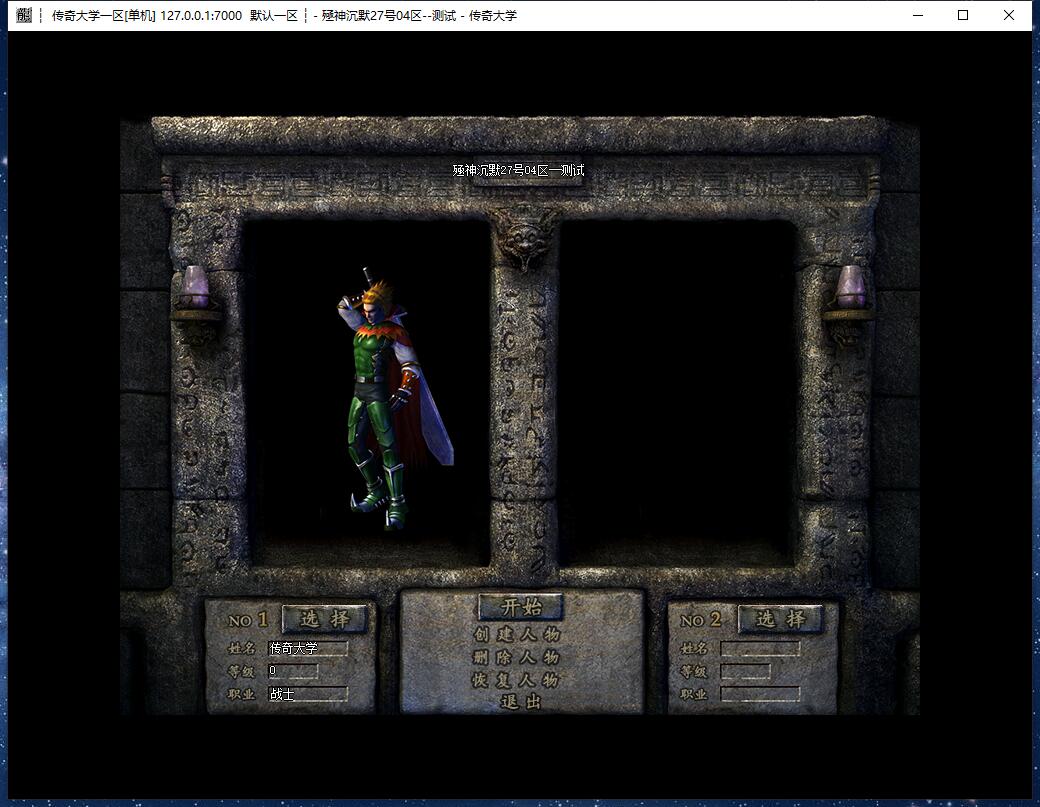Click the empty NO 2 等级 field
Screen dimensions: 1040x807
pyautogui.click(x=746, y=671)
